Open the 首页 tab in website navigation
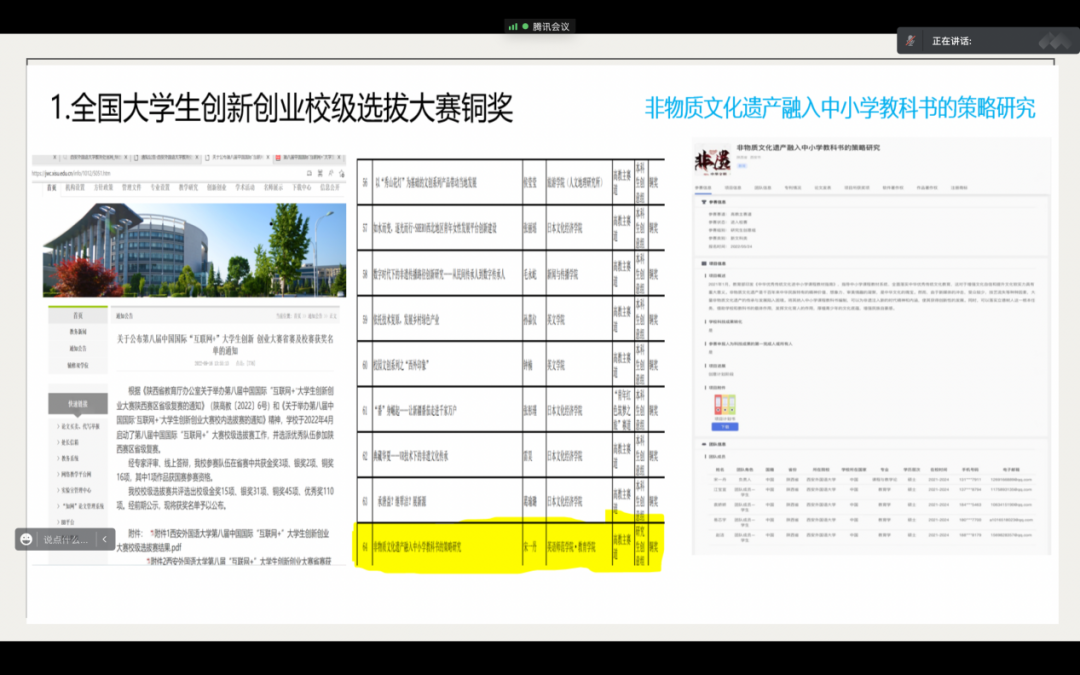Image resolution: width=1080 pixels, height=675 pixels. pyautogui.click(x=51, y=187)
